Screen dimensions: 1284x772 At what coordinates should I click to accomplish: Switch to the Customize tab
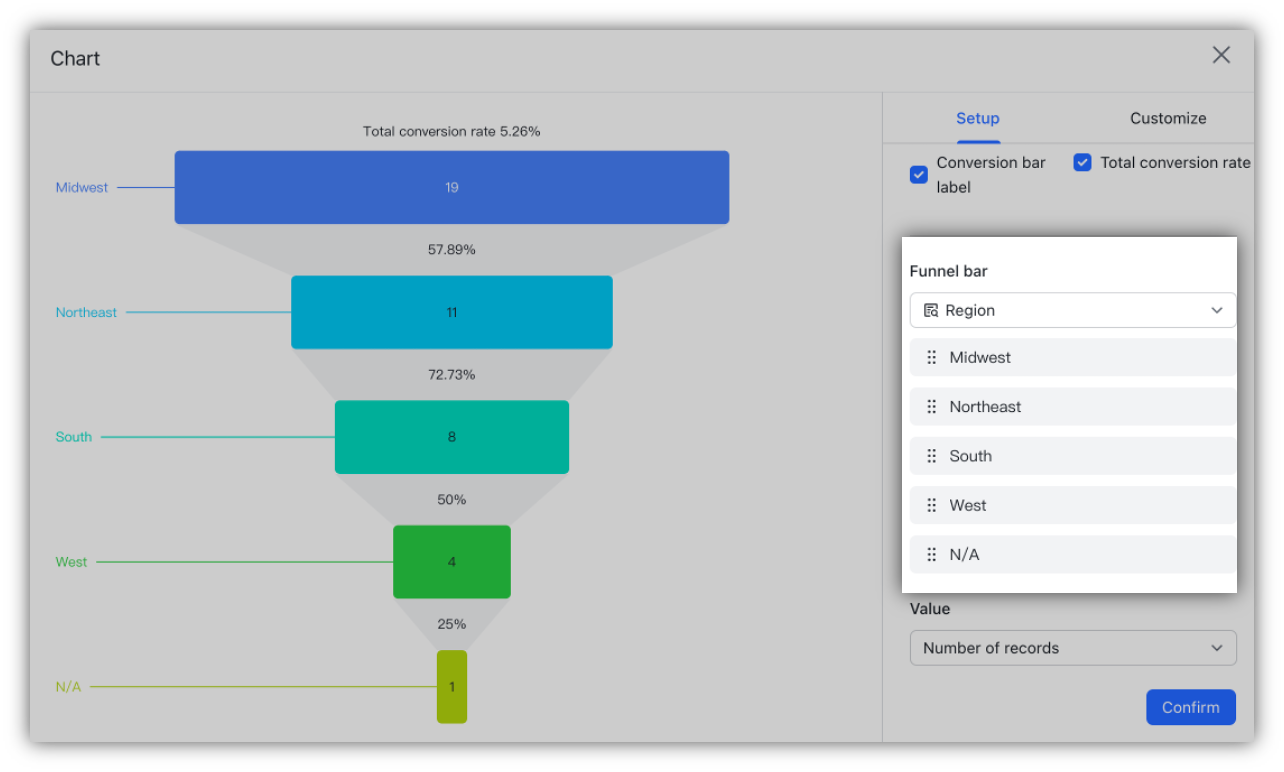click(x=1168, y=118)
